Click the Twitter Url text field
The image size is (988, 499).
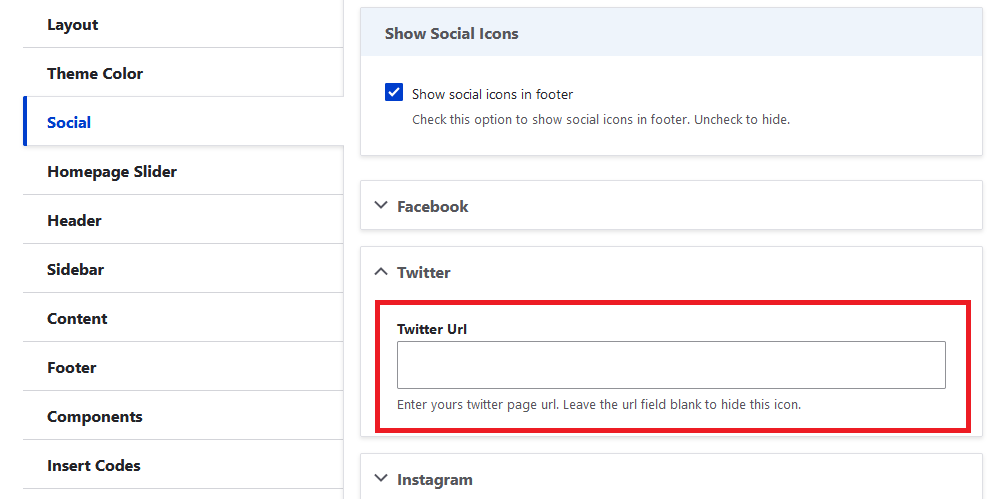click(x=671, y=365)
